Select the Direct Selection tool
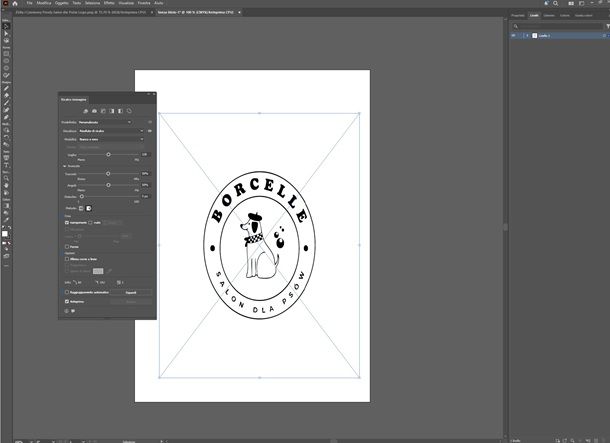Image resolution: width=610 pixels, height=443 pixels. [6, 34]
